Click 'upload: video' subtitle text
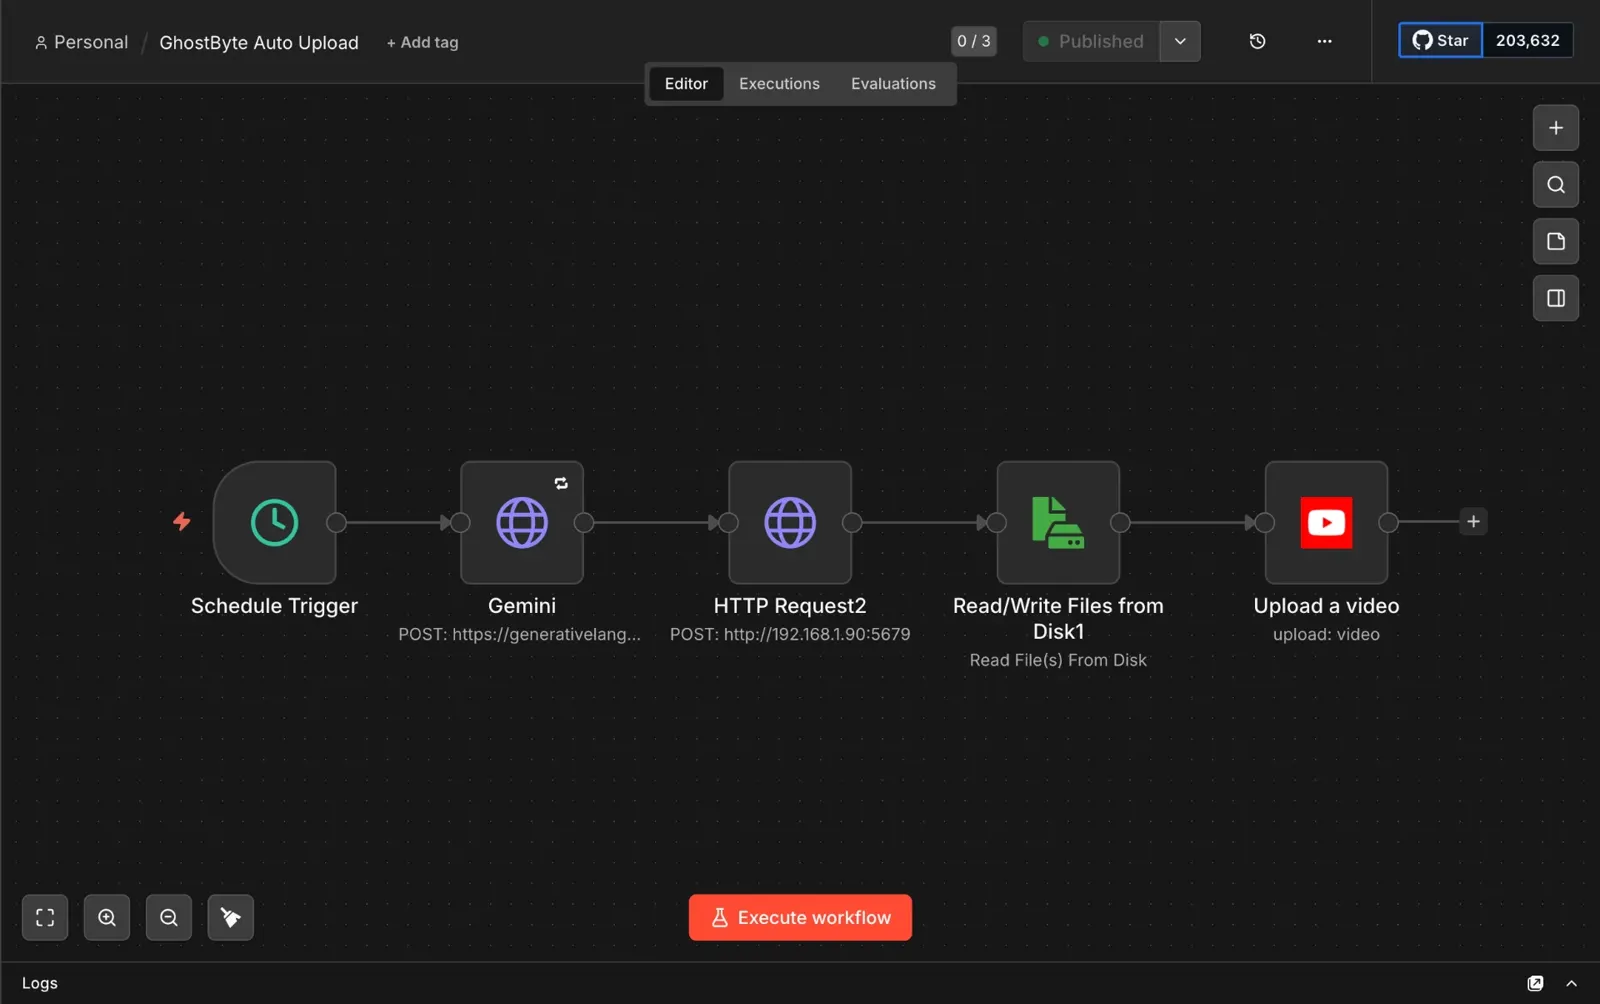Image resolution: width=1600 pixels, height=1004 pixels. 1326,634
